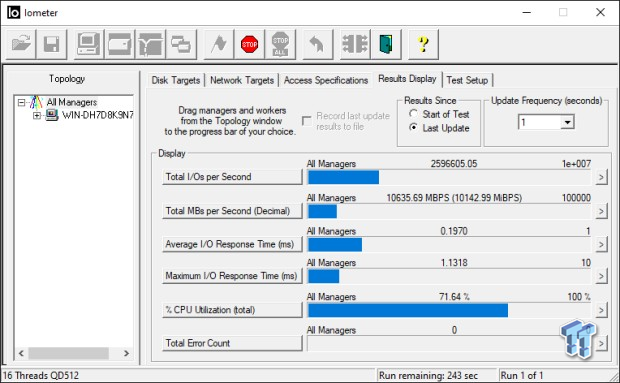
Task: Open test configuration file icon
Action: click(x=21, y=44)
